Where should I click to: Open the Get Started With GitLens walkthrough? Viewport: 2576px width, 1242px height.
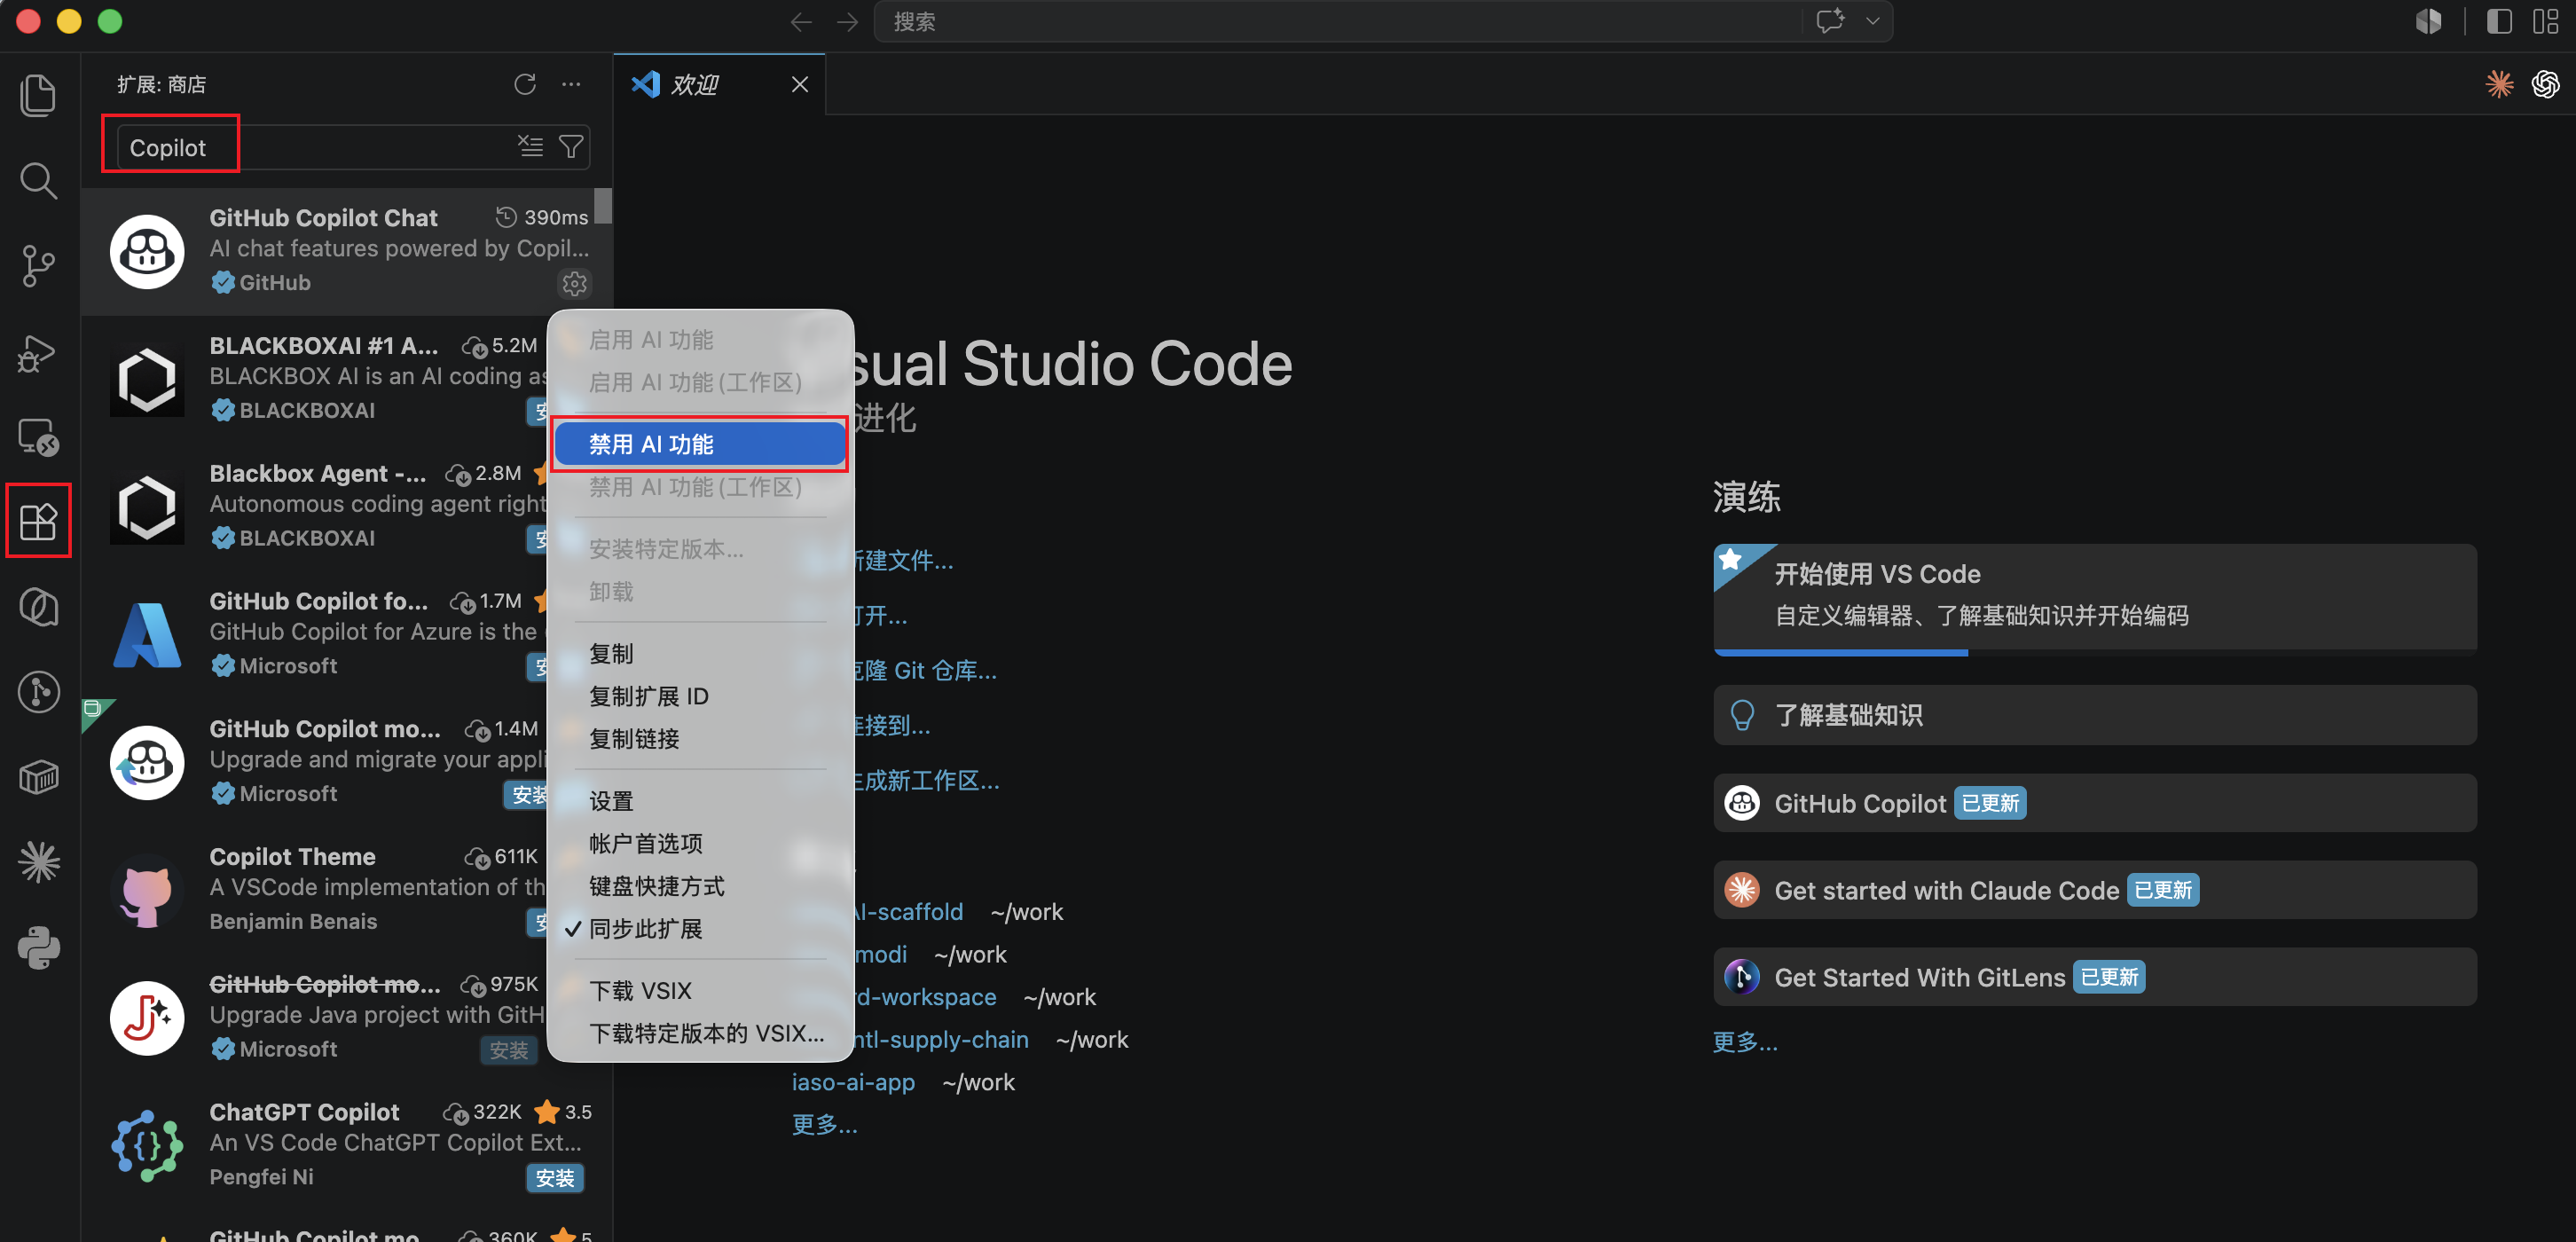2094,977
